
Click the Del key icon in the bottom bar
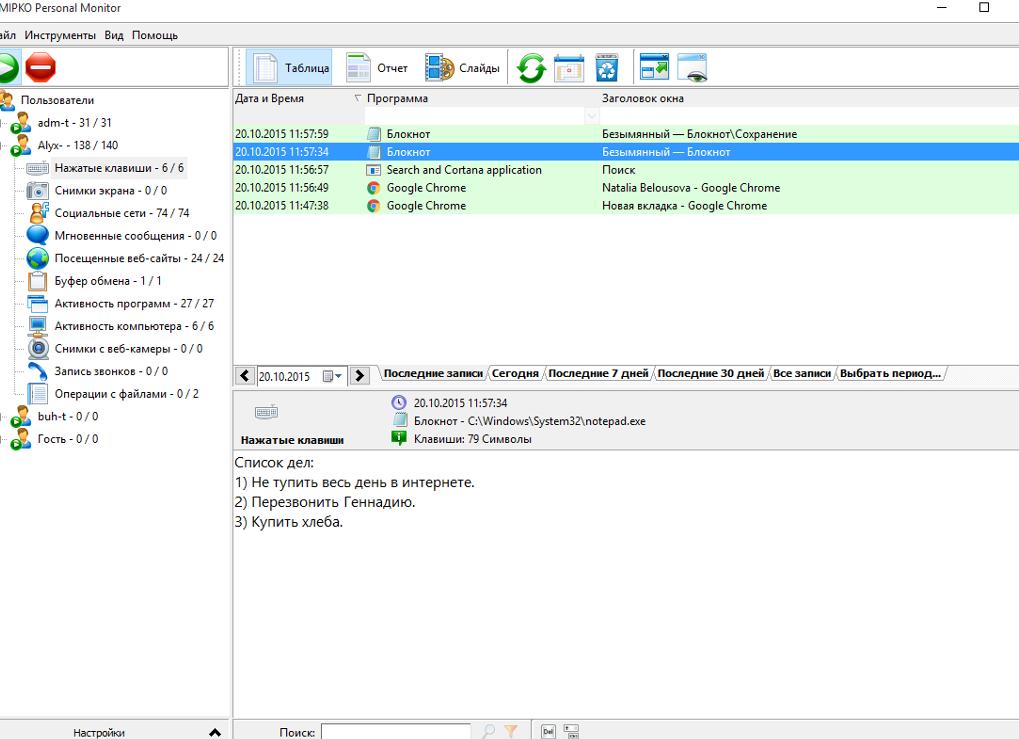[548, 731]
